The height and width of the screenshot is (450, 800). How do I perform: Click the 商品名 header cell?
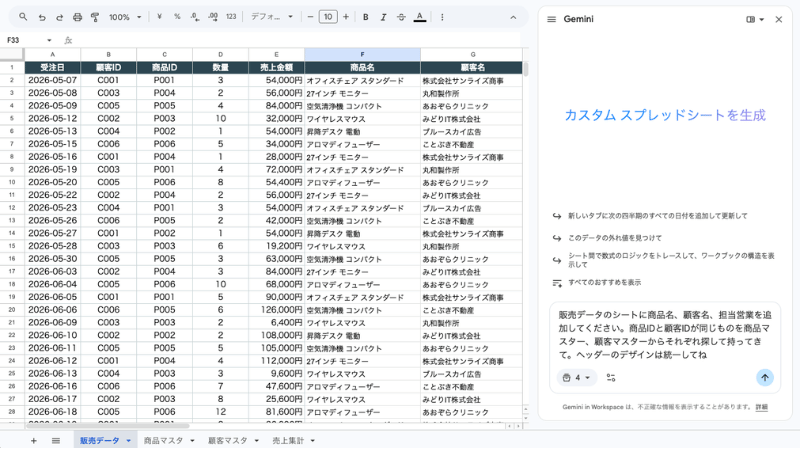click(362, 67)
